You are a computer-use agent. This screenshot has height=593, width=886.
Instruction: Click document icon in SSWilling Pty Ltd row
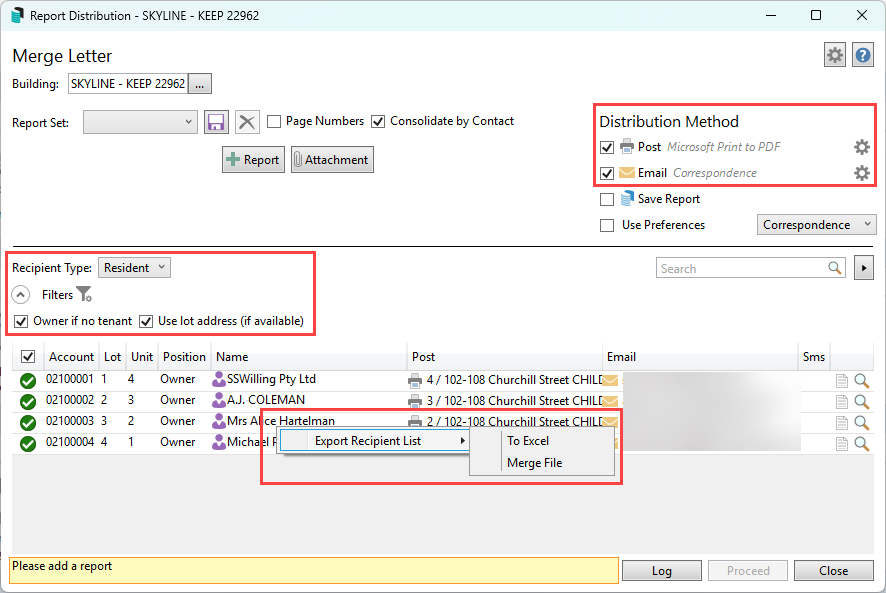(842, 381)
